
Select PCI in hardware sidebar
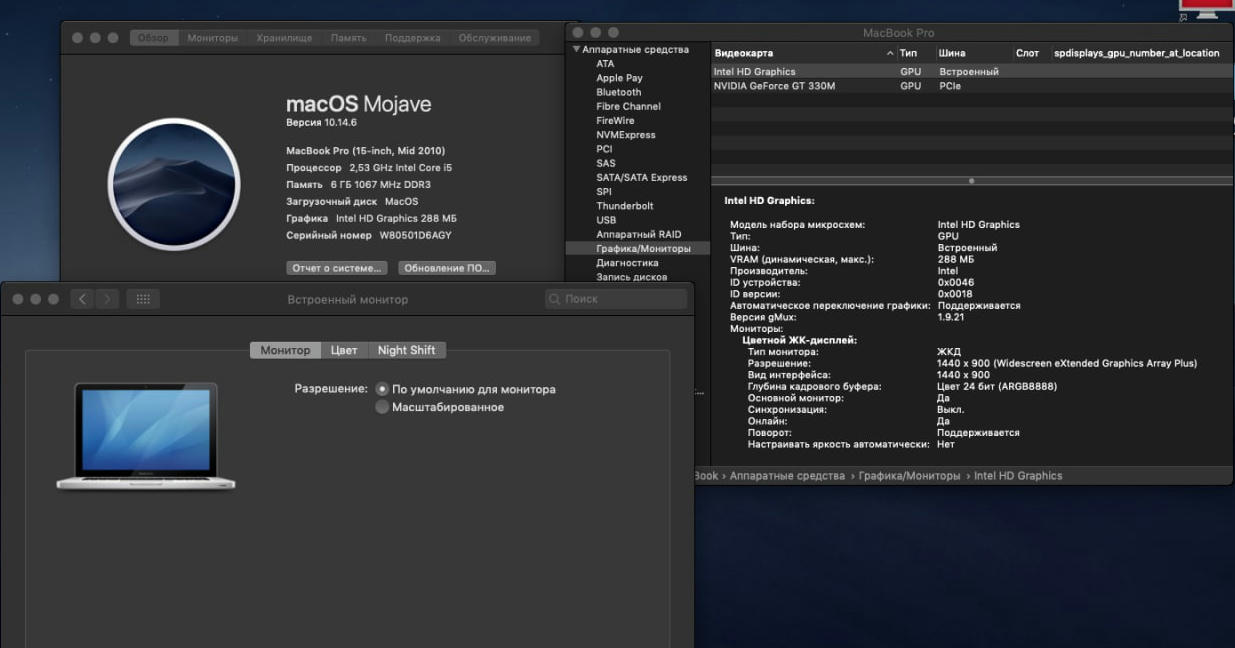(x=604, y=149)
